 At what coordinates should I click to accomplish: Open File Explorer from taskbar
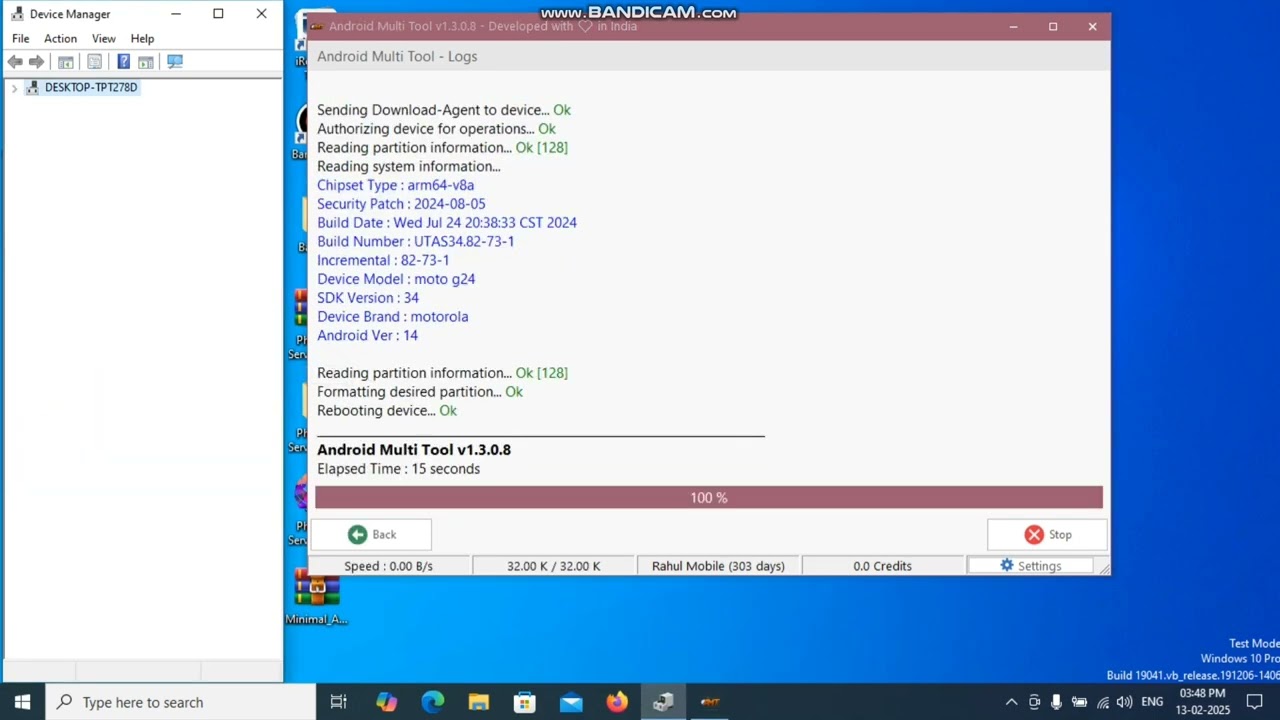coord(478,702)
